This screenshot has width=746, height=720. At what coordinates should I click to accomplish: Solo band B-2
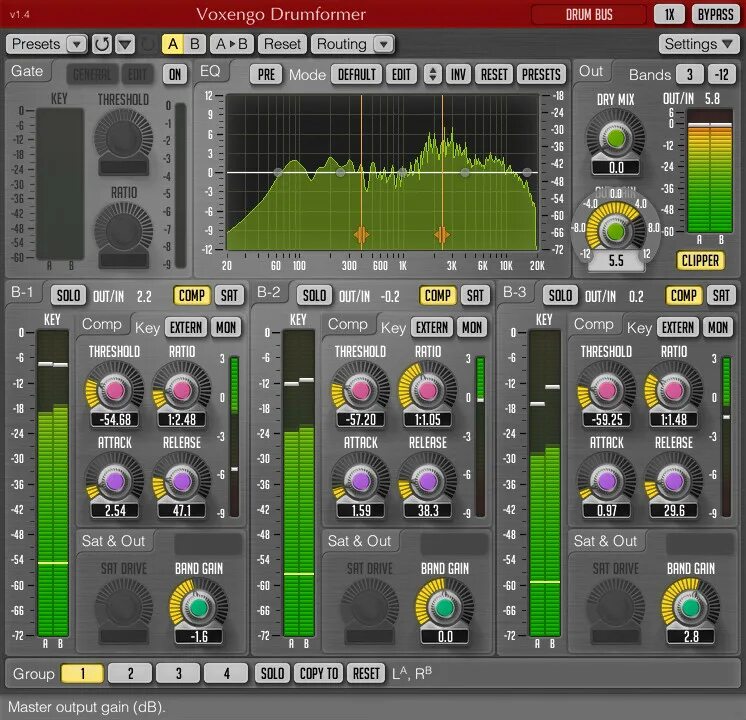(x=314, y=296)
